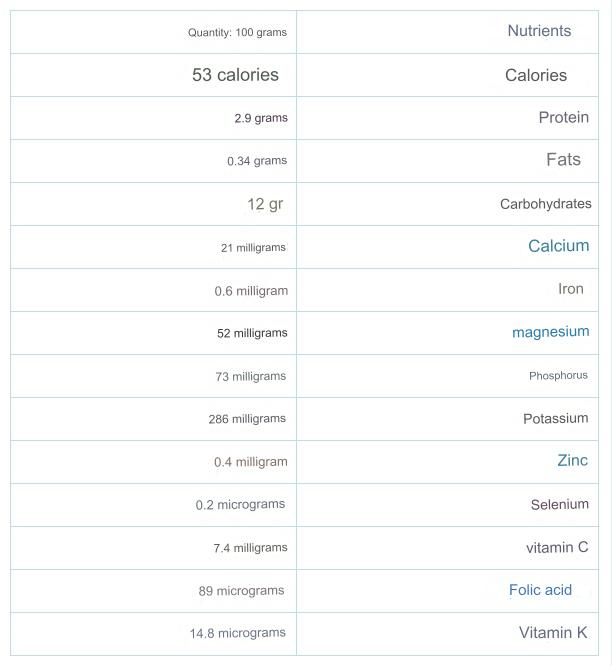Click the Vitamin K row label
The image size is (612, 666).
(553, 633)
